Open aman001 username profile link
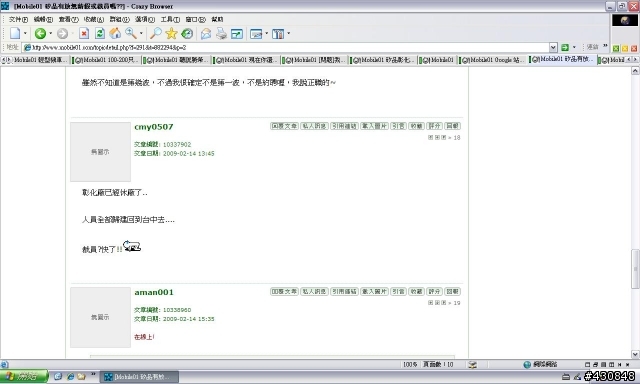640x384 pixels. (x=154, y=292)
